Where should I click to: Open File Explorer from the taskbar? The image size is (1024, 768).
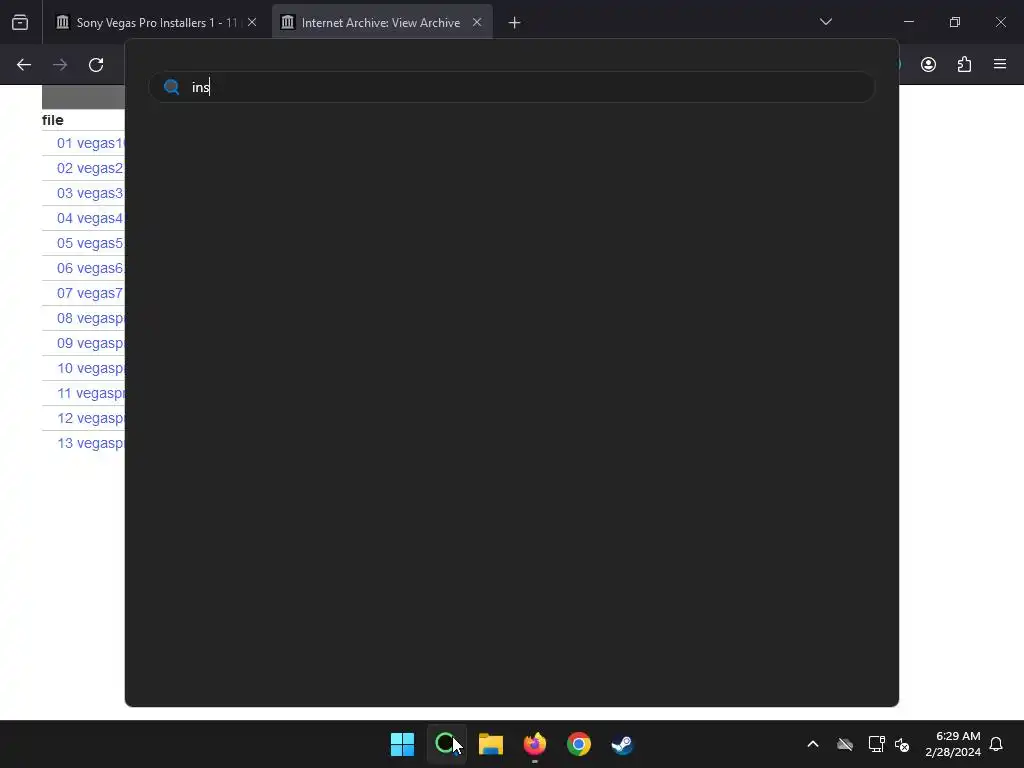pos(490,744)
